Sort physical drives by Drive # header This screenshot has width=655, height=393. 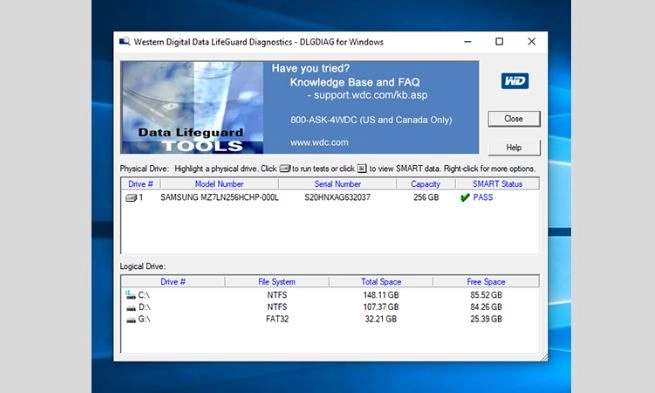pos(140,184)
